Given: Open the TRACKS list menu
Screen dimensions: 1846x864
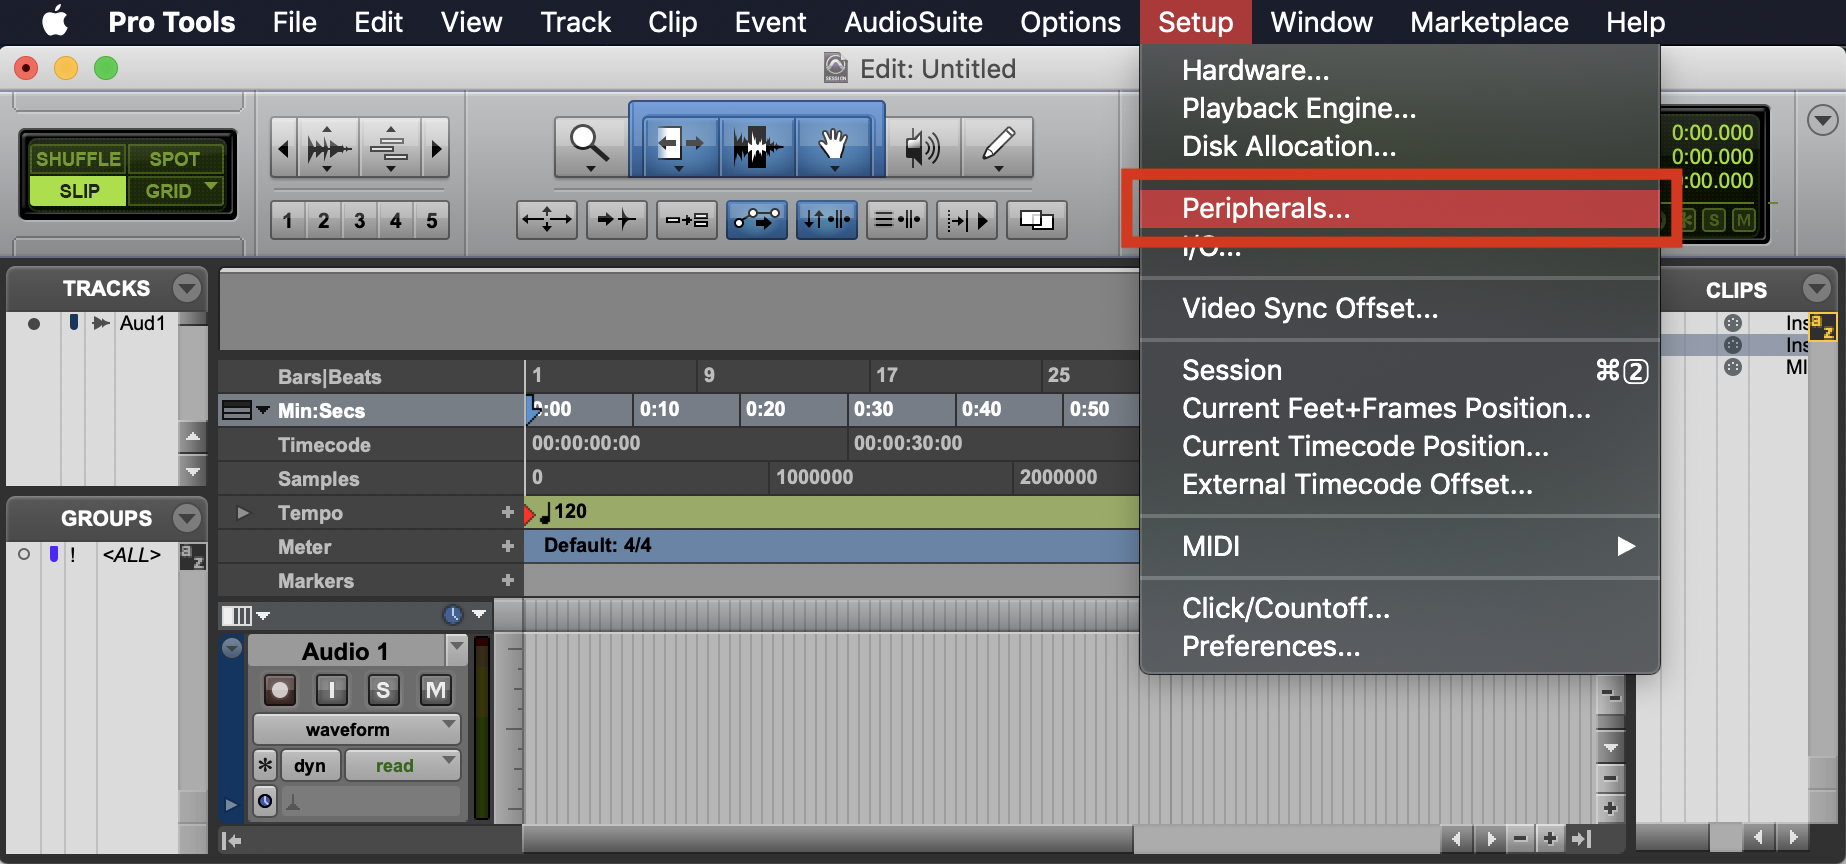Looking at the screenshot, I should pyautogui.click(x=187, y=288).
